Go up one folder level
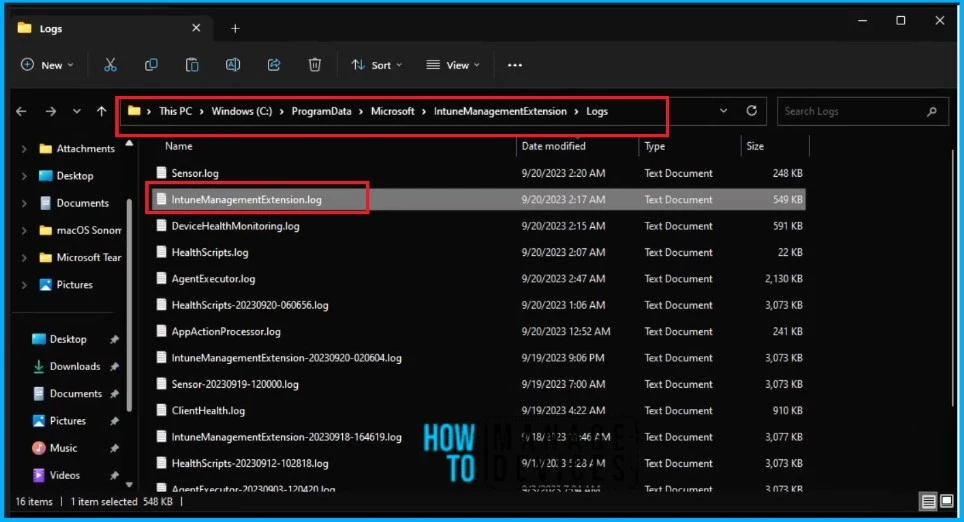The image size is (964, 522). point(101,111)
